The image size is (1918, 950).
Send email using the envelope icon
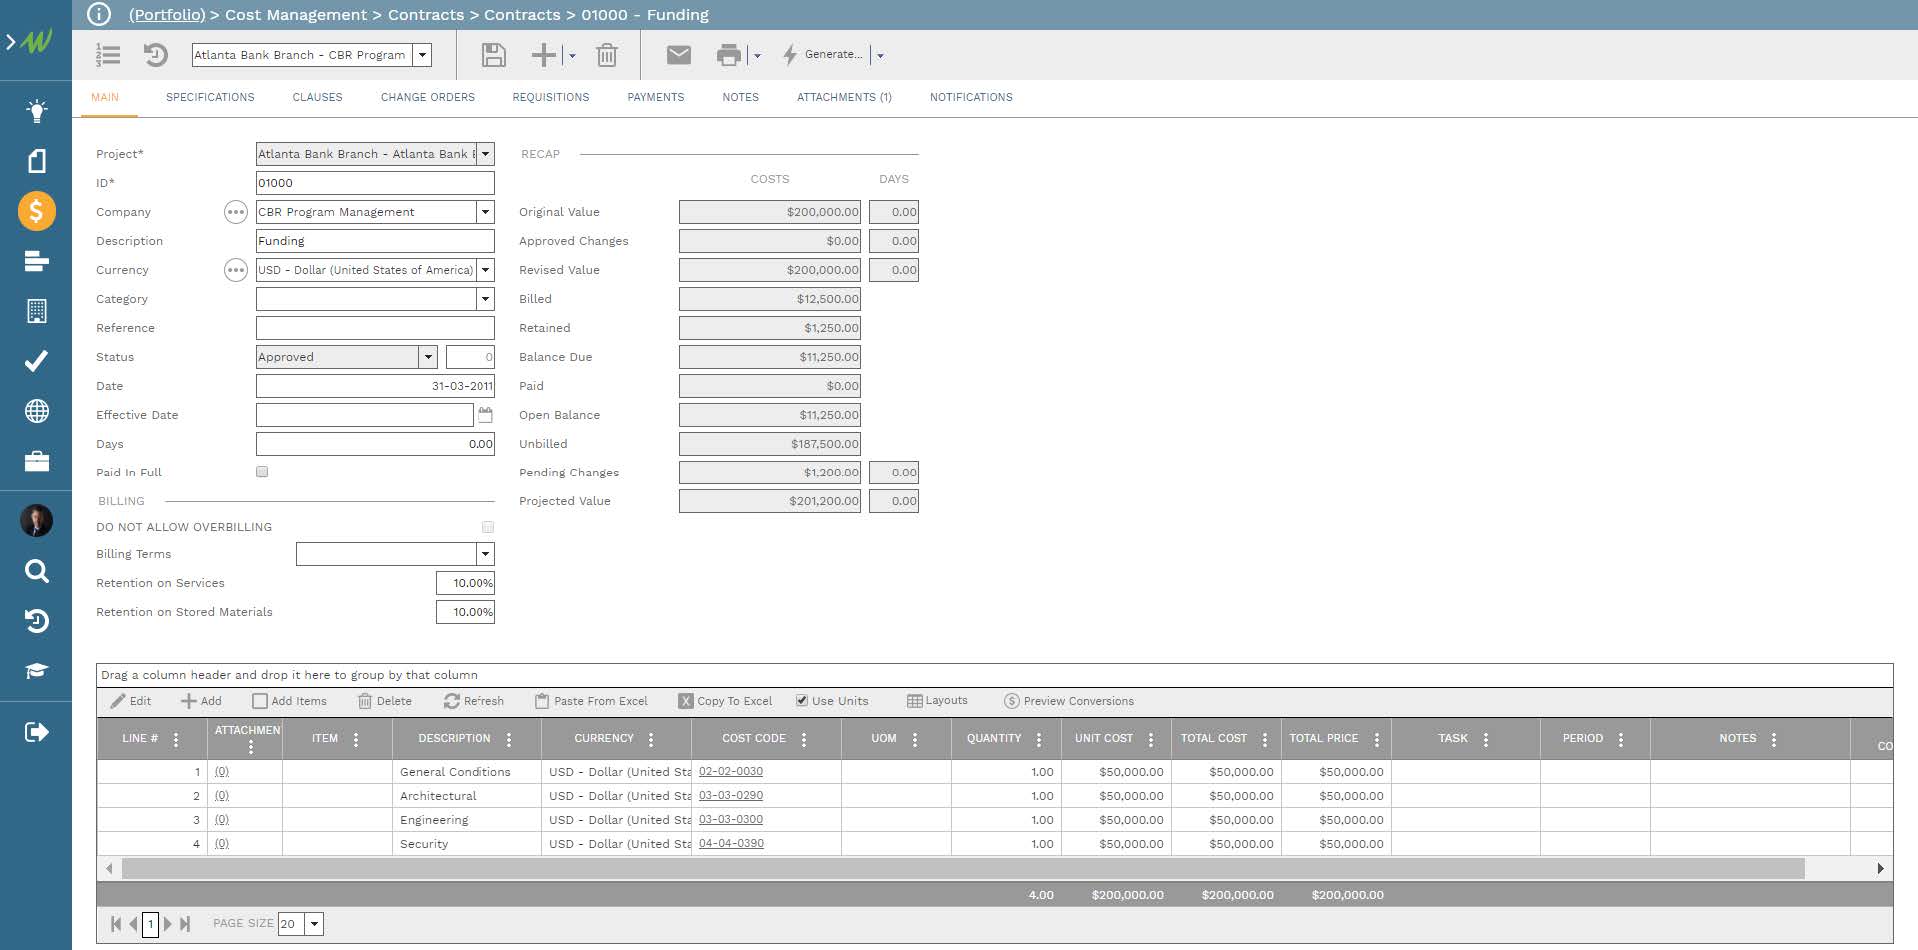[x=678, y=55]
